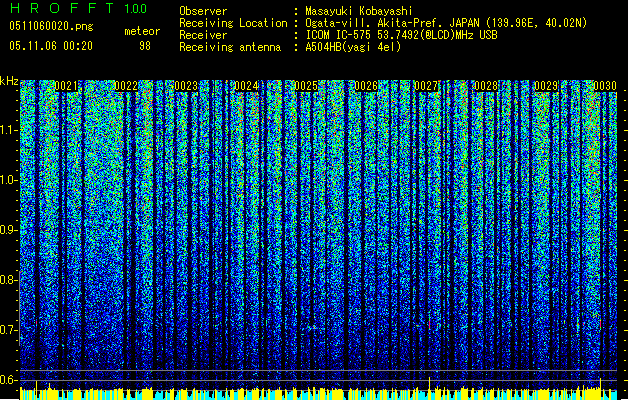Click the 0.7 kHz axis tick label
The image size is (629, 400).
tap(8, 330)
